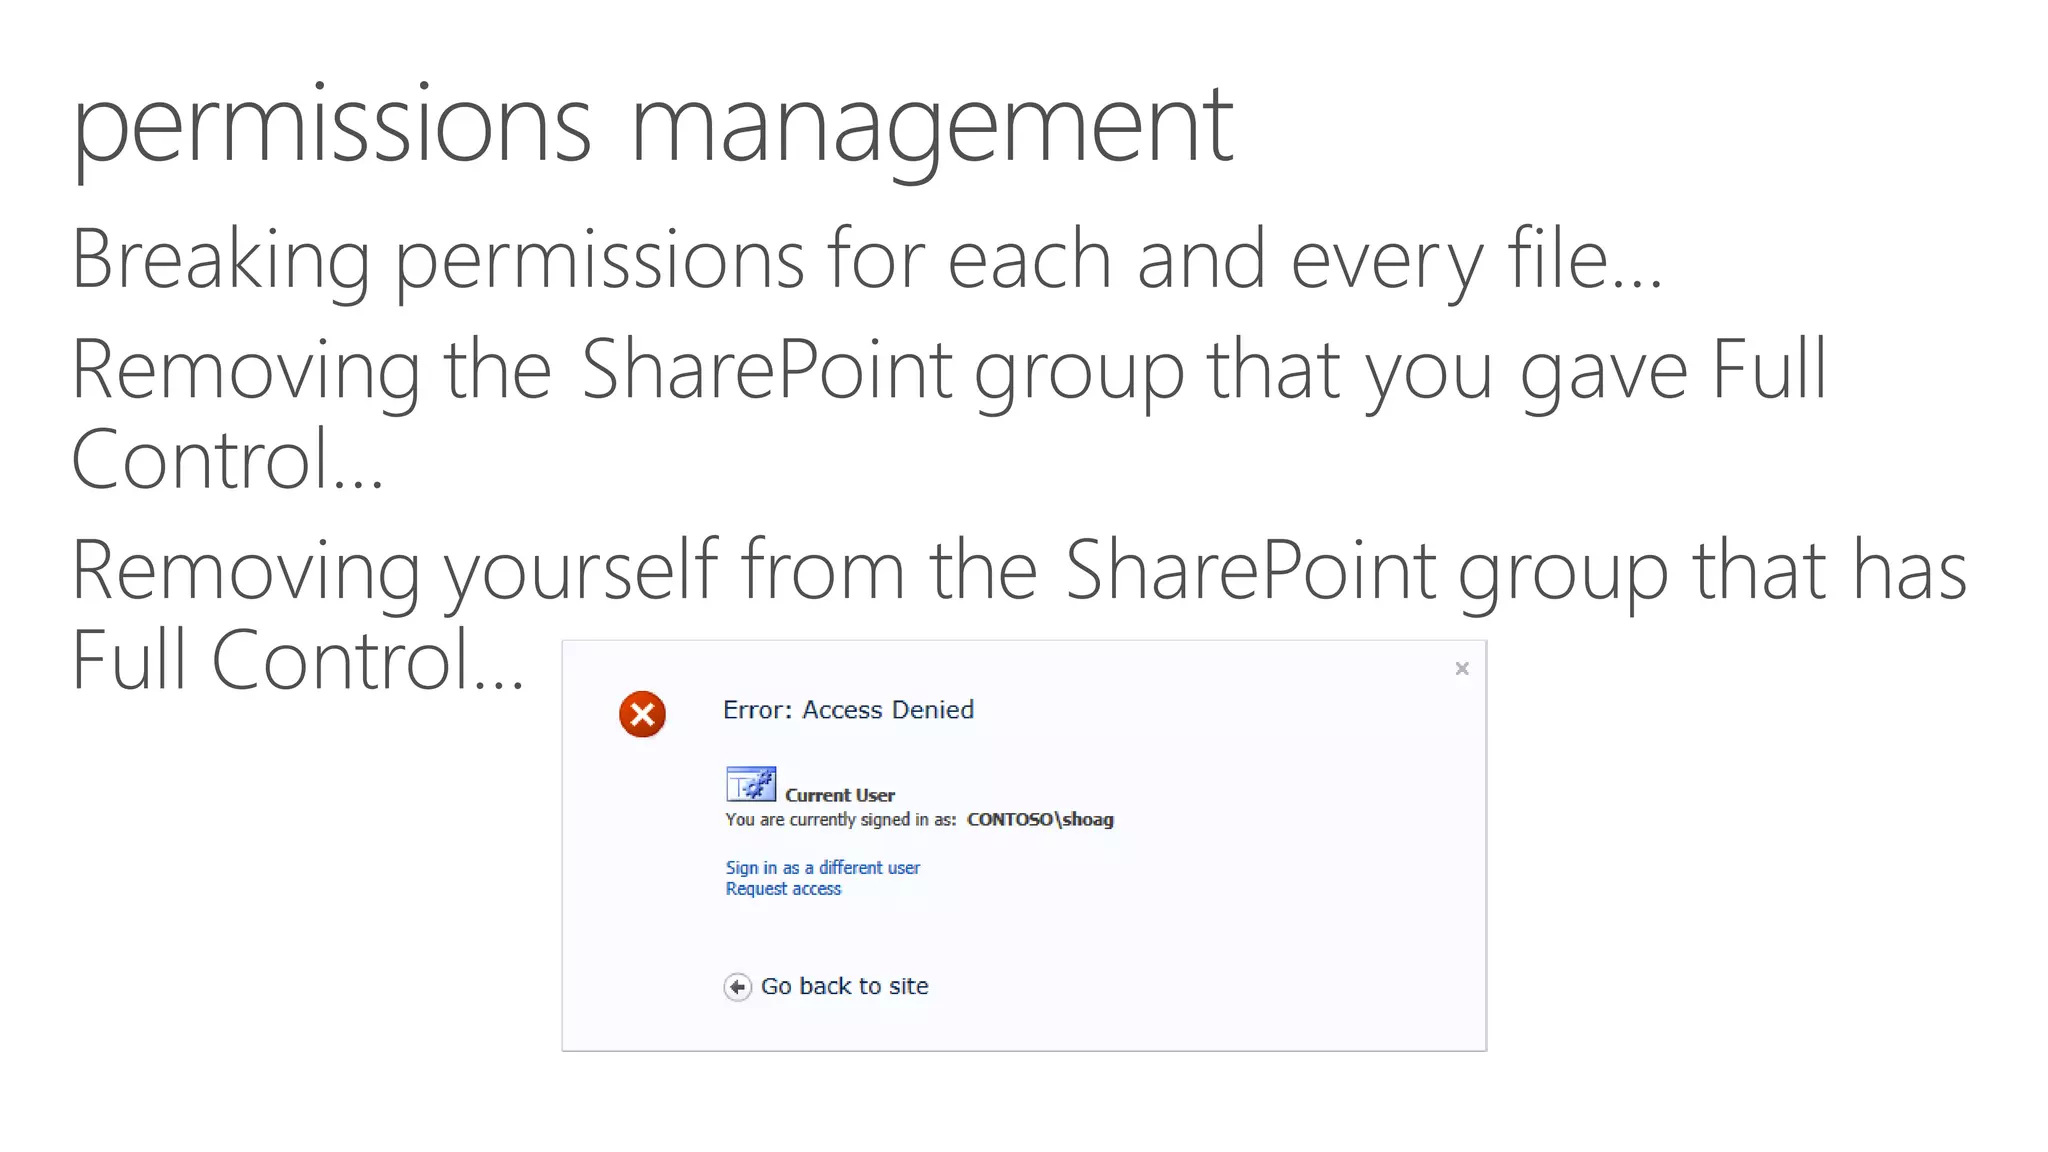Select the 'Error: Access Denied' heading
Viewport: 2048px width, 1152px height.
click(x=848, y=710)
